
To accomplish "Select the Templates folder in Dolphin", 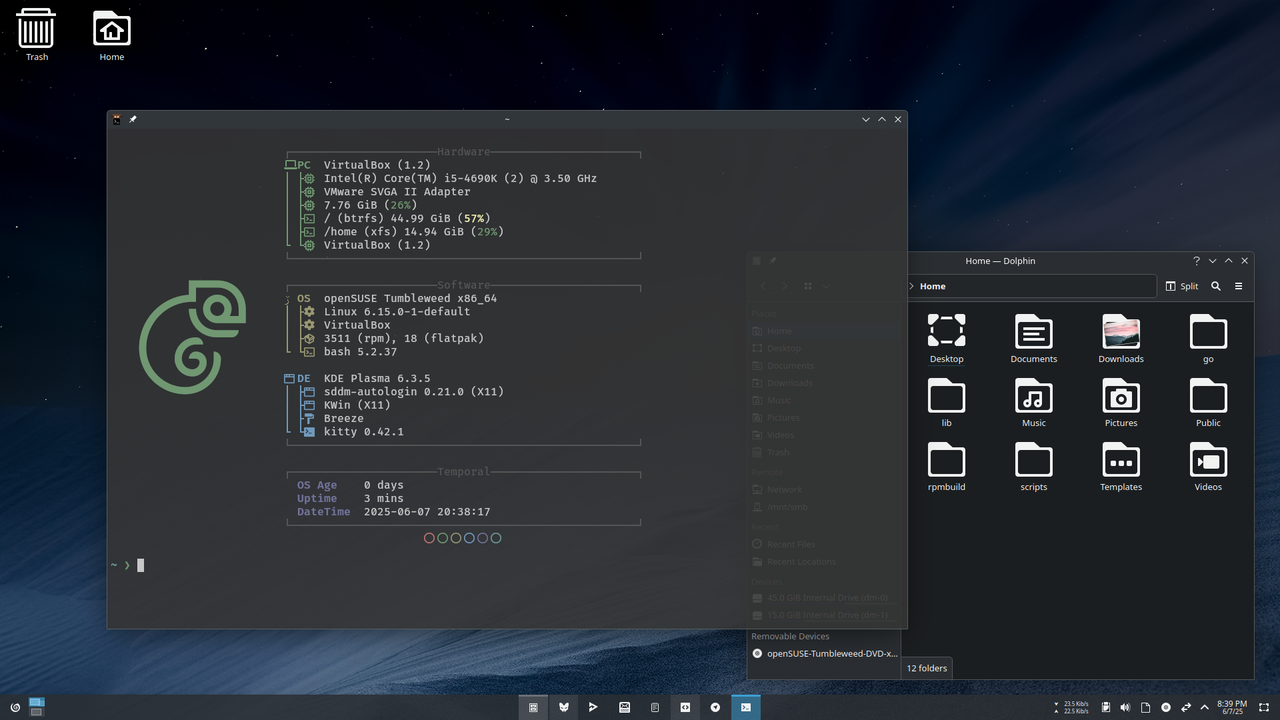I will point(1121,467).
